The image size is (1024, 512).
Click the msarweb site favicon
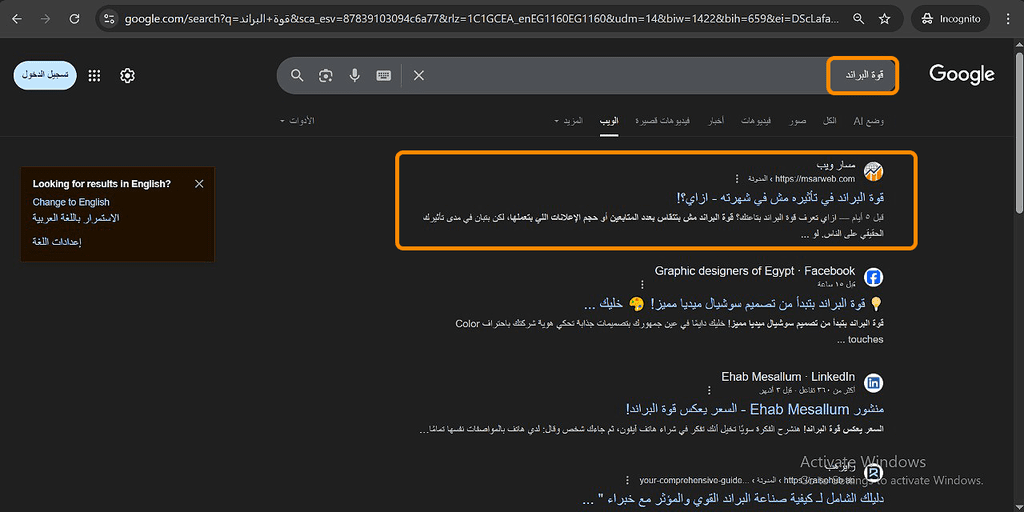coord(873,172)
